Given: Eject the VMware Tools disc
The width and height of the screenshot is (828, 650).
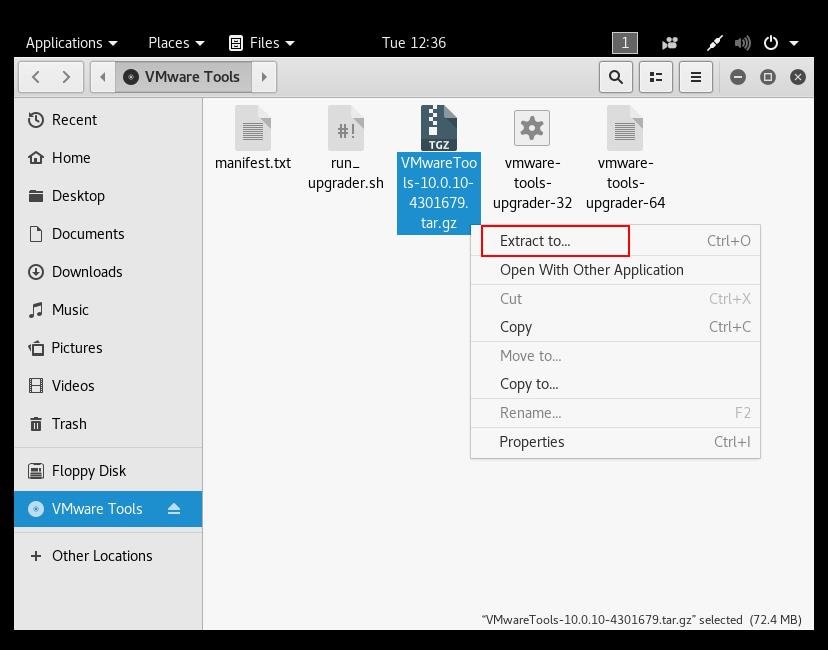Looking at the screenshot, I should click(x=174, y=508).
